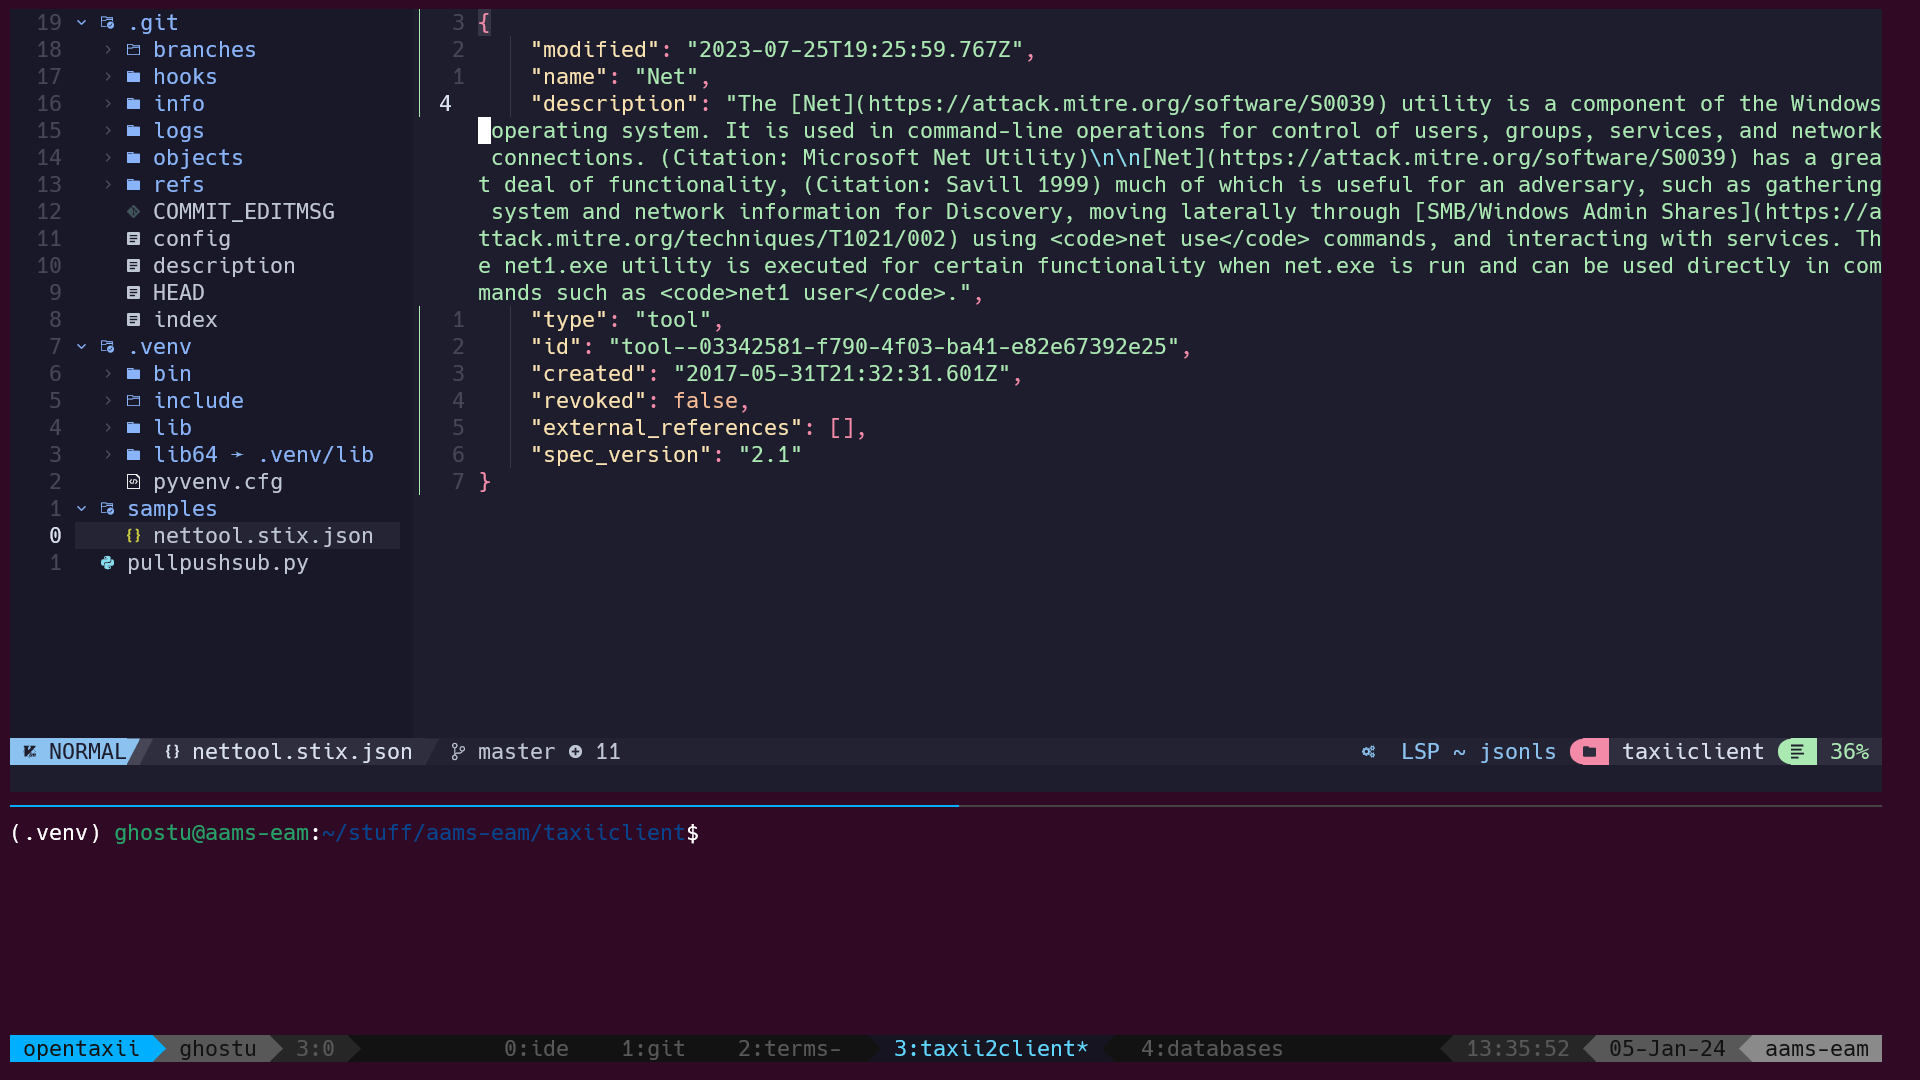Switch to tmux window 0:ide

tap(536, 1048)
